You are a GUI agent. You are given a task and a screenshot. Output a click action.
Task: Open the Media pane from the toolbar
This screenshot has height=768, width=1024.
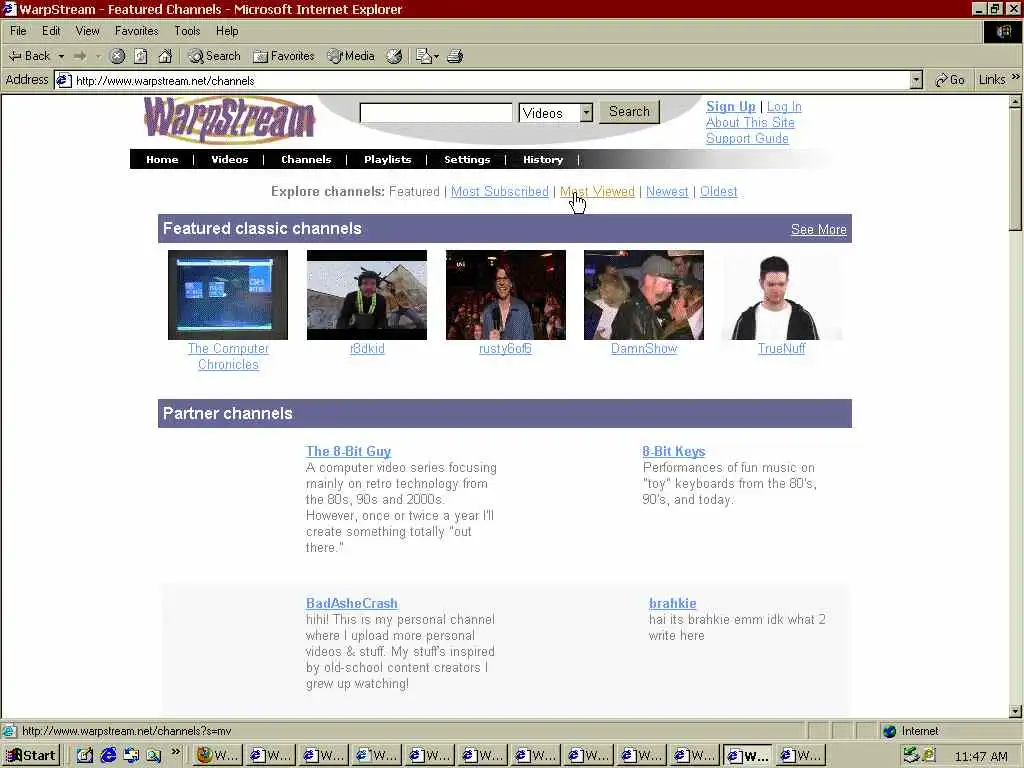[x=351, y=56]
